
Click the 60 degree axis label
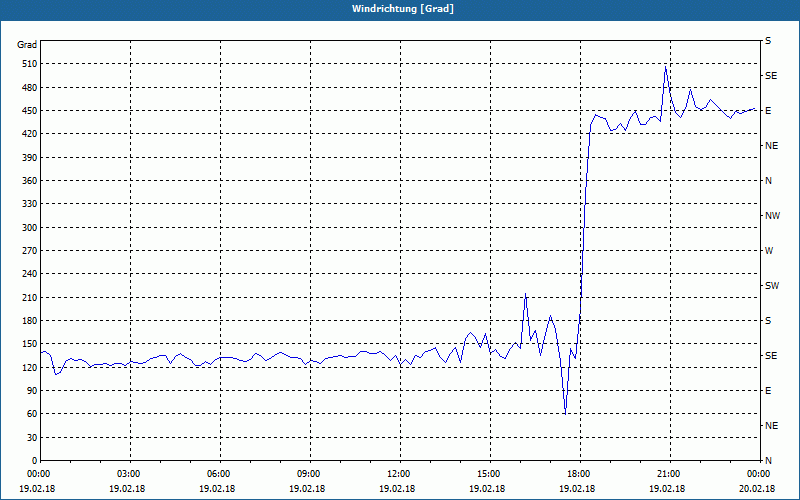[x=33, y=413]
